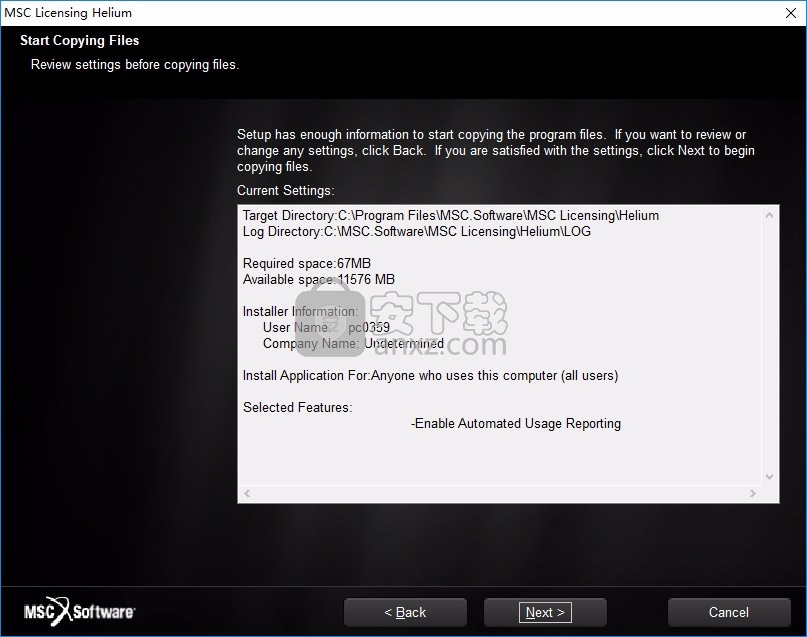Go back with the Back button

(x=405, y=612)
